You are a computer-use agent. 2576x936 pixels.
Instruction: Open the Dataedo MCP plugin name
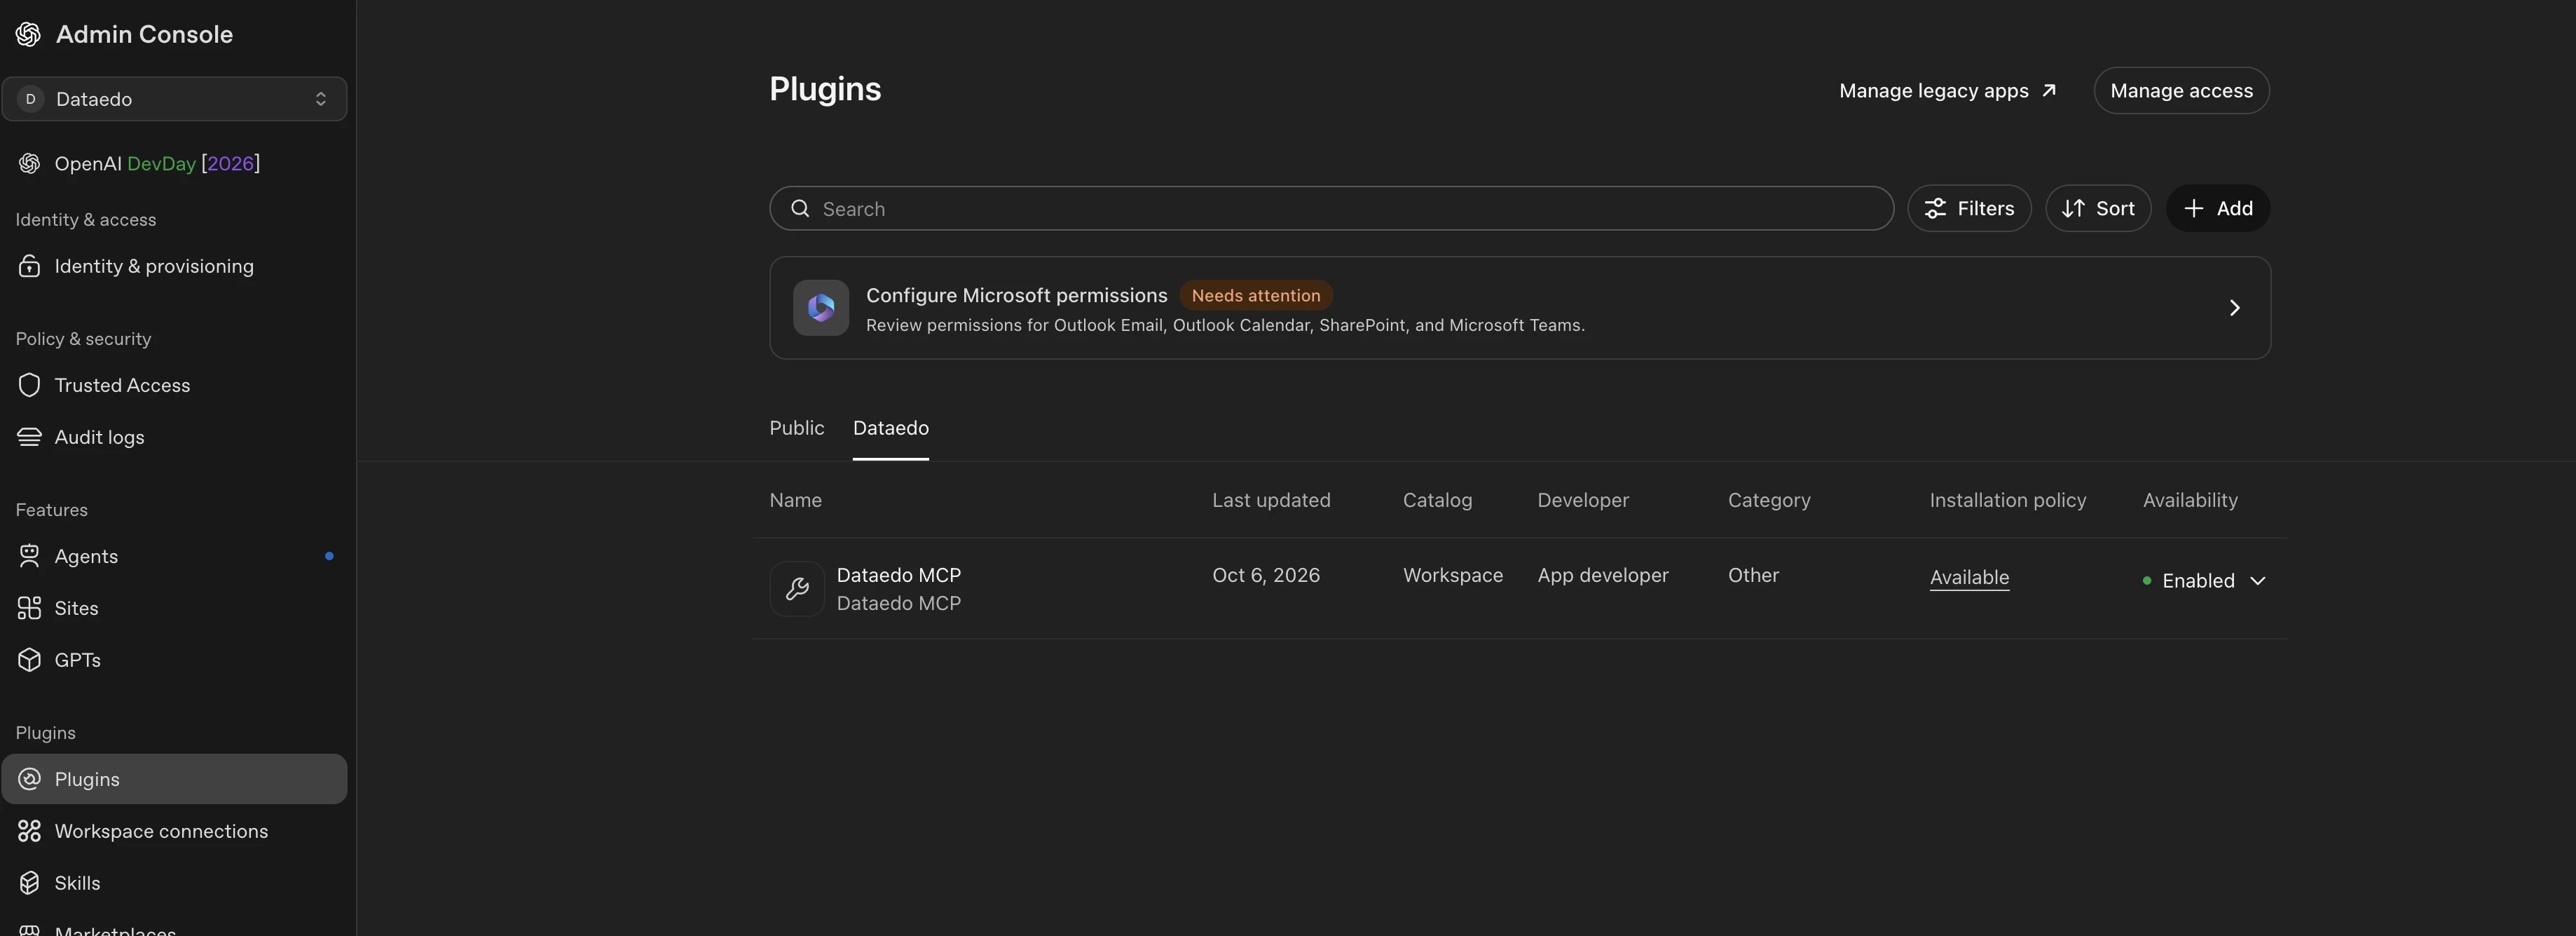pos(898,575)
